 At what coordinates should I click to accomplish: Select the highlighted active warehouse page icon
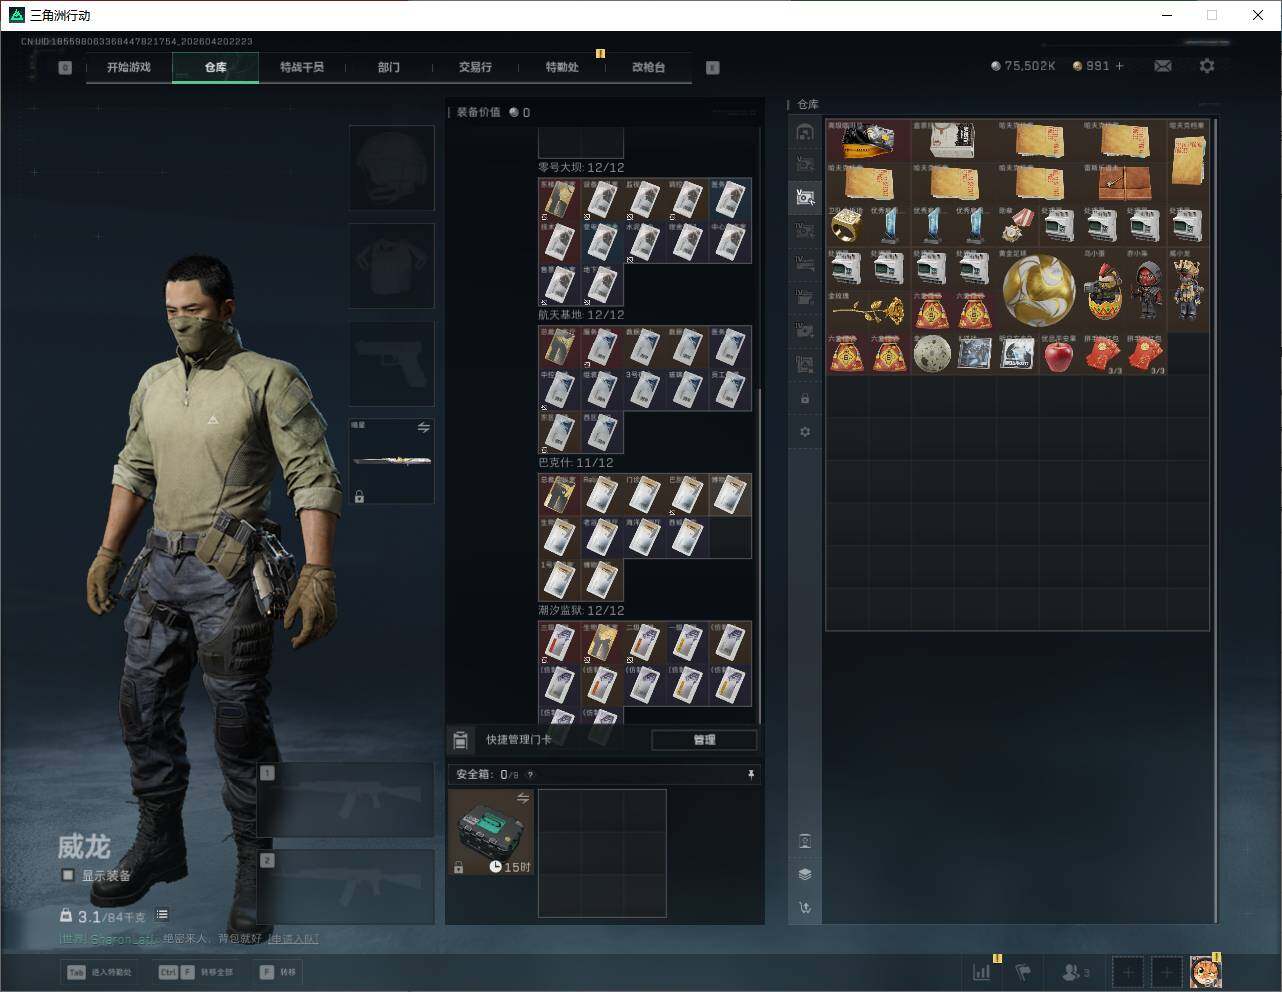click(x=805, y=197)
